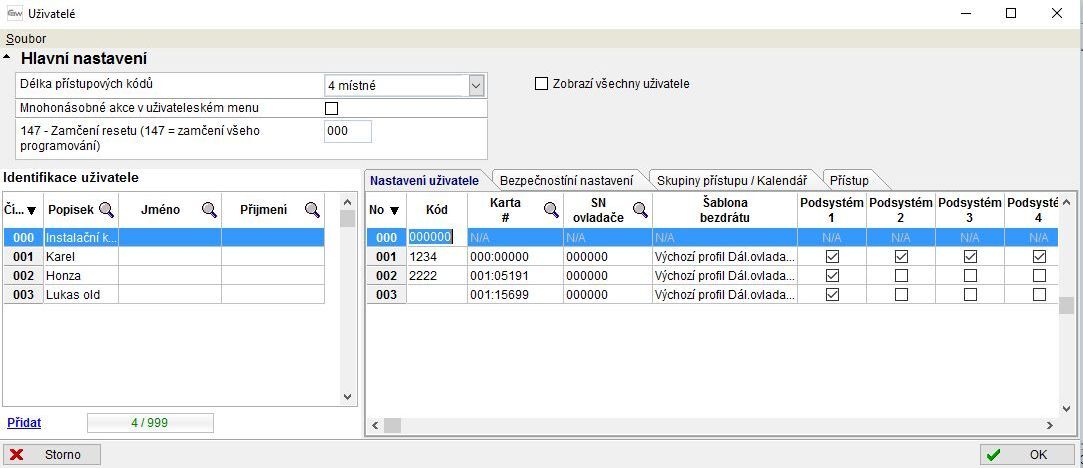Enable Zobrazí všechny uživatele checkbox
1083x468 pixels.
(x=542, y=84)
